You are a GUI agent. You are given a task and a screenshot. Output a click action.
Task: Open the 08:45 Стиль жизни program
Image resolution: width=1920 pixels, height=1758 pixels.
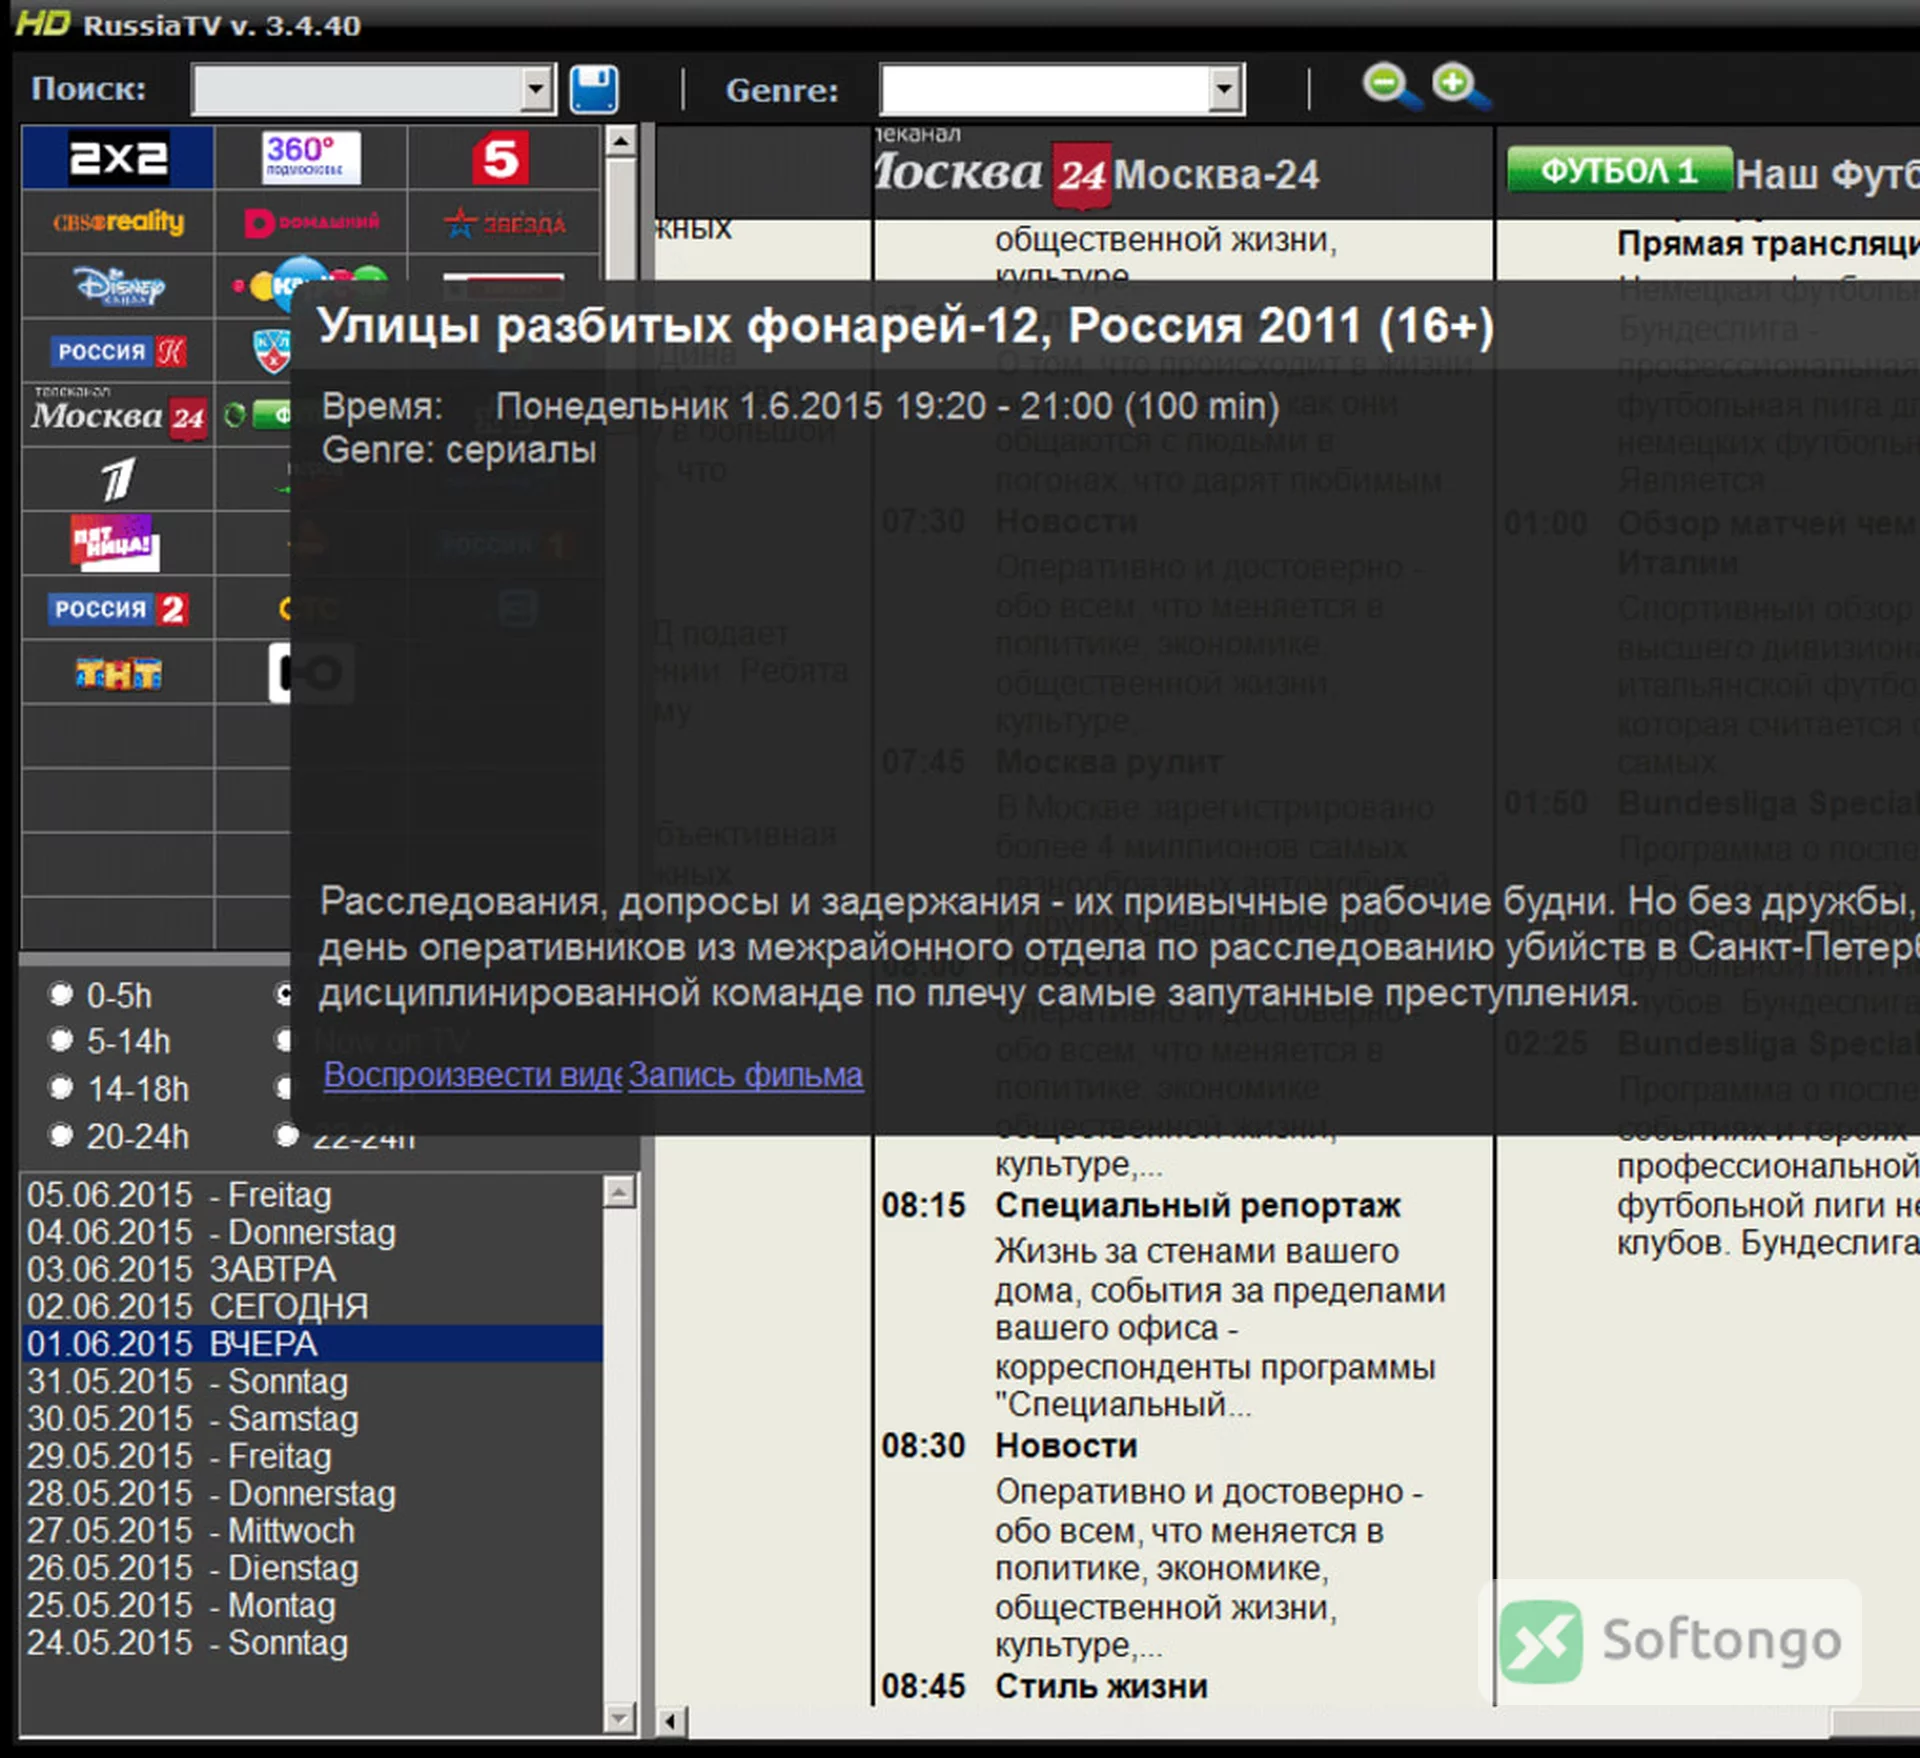pyautogui.click(x=1101, y=1686)
